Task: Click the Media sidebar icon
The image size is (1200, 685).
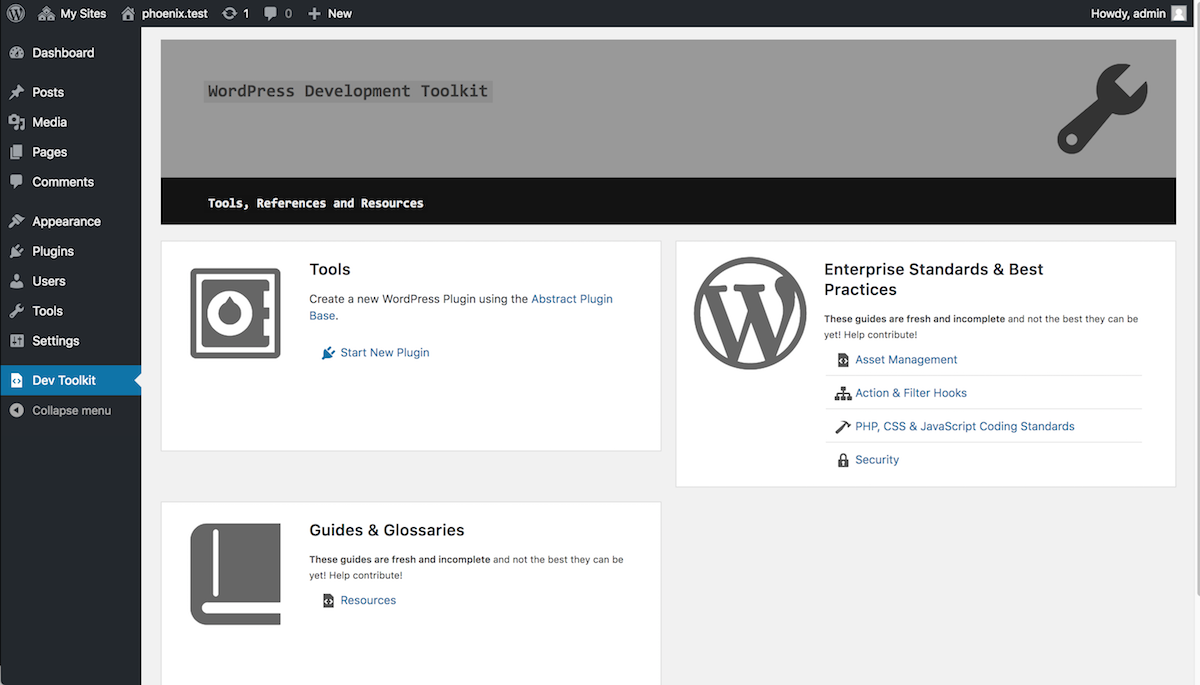Action: [16, 122]
